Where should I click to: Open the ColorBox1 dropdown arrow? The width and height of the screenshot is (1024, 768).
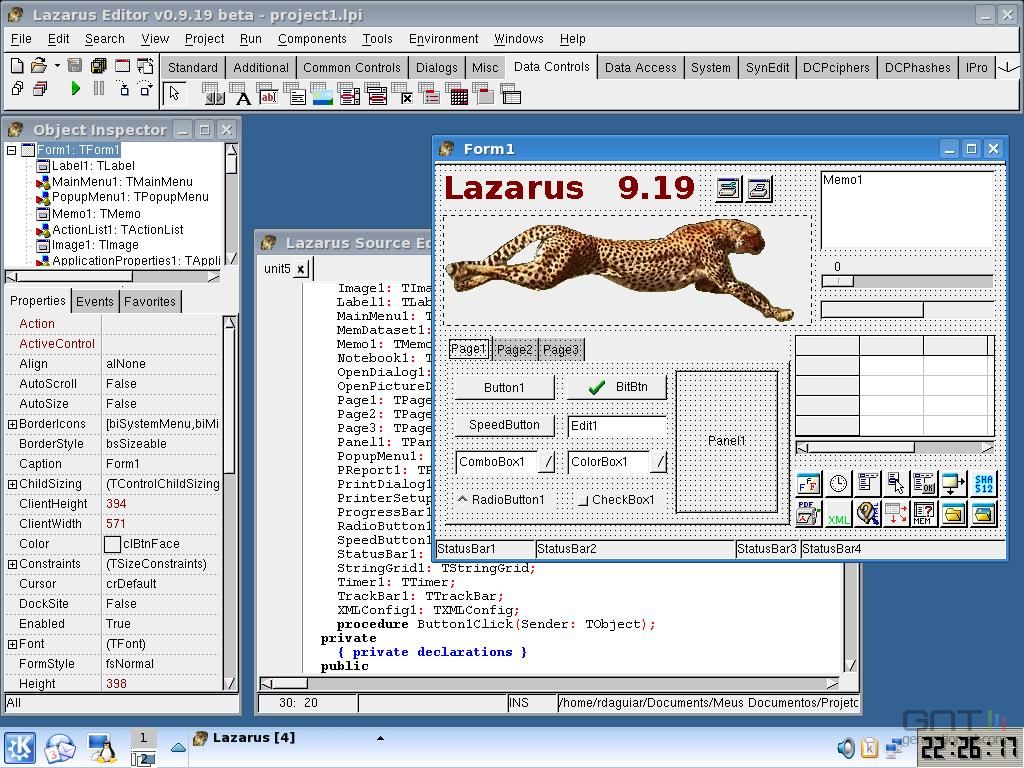point(660,462)
